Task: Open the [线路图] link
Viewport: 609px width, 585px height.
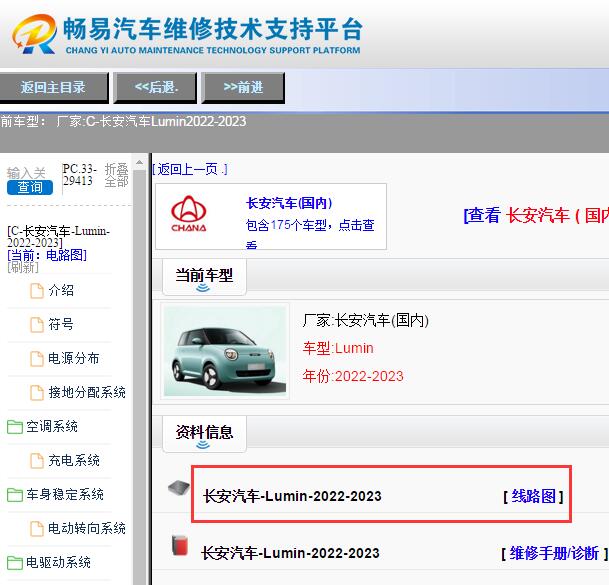Action: click(533, 496)
